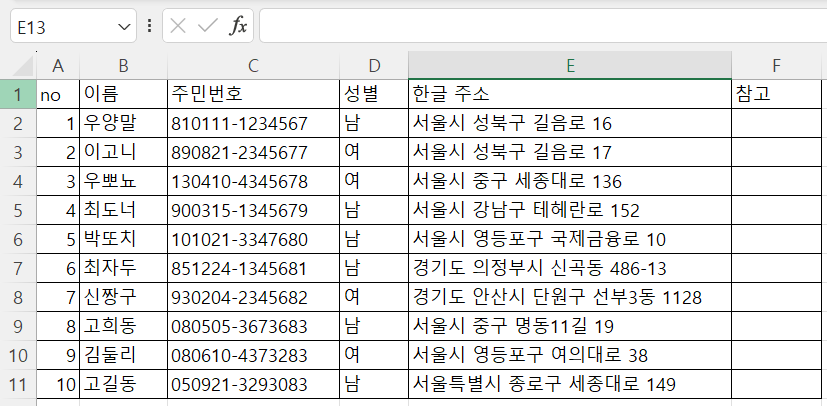Click the name cell '이고니'
827x406 pixels.
coord(123,152)
